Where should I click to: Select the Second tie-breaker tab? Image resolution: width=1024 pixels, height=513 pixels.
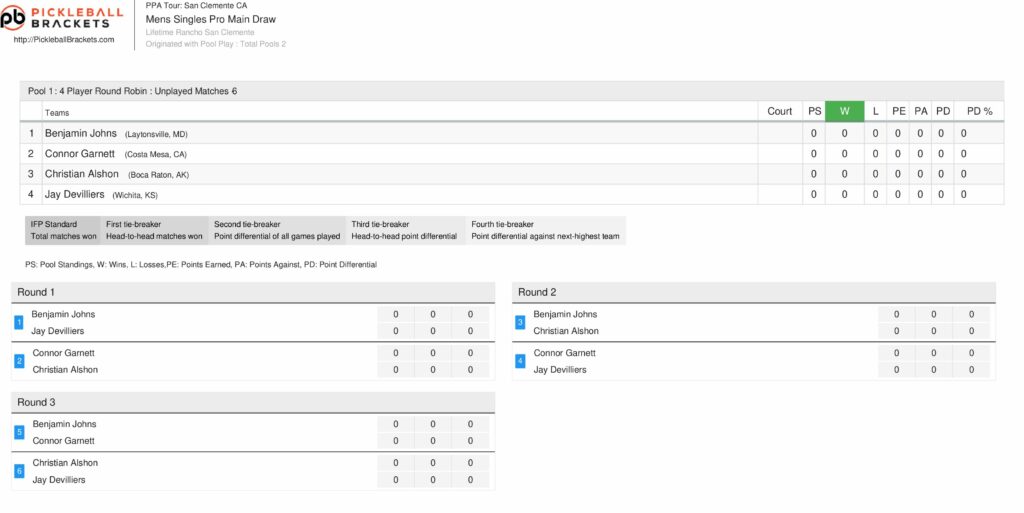coord(277,230)
